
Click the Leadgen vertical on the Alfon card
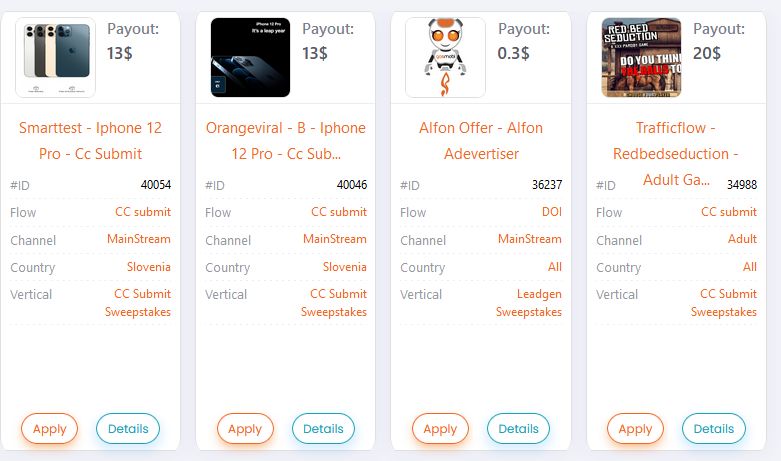[x=539, y=294]
